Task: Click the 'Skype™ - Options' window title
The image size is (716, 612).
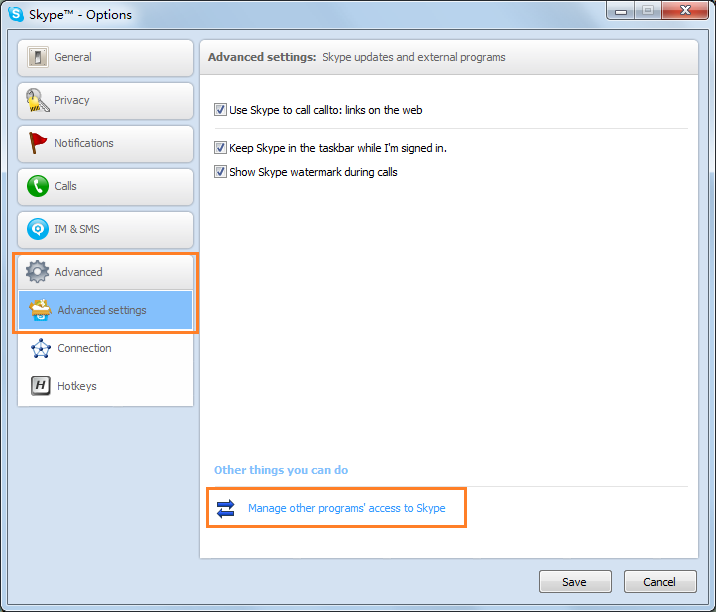Action: [x=80, y=15]
